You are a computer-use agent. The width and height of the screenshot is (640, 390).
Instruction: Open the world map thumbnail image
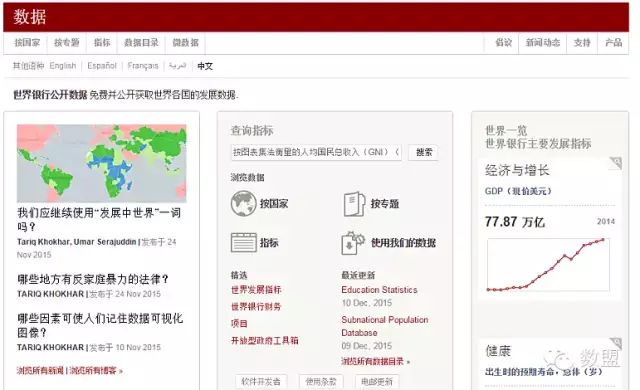[102, 163]
